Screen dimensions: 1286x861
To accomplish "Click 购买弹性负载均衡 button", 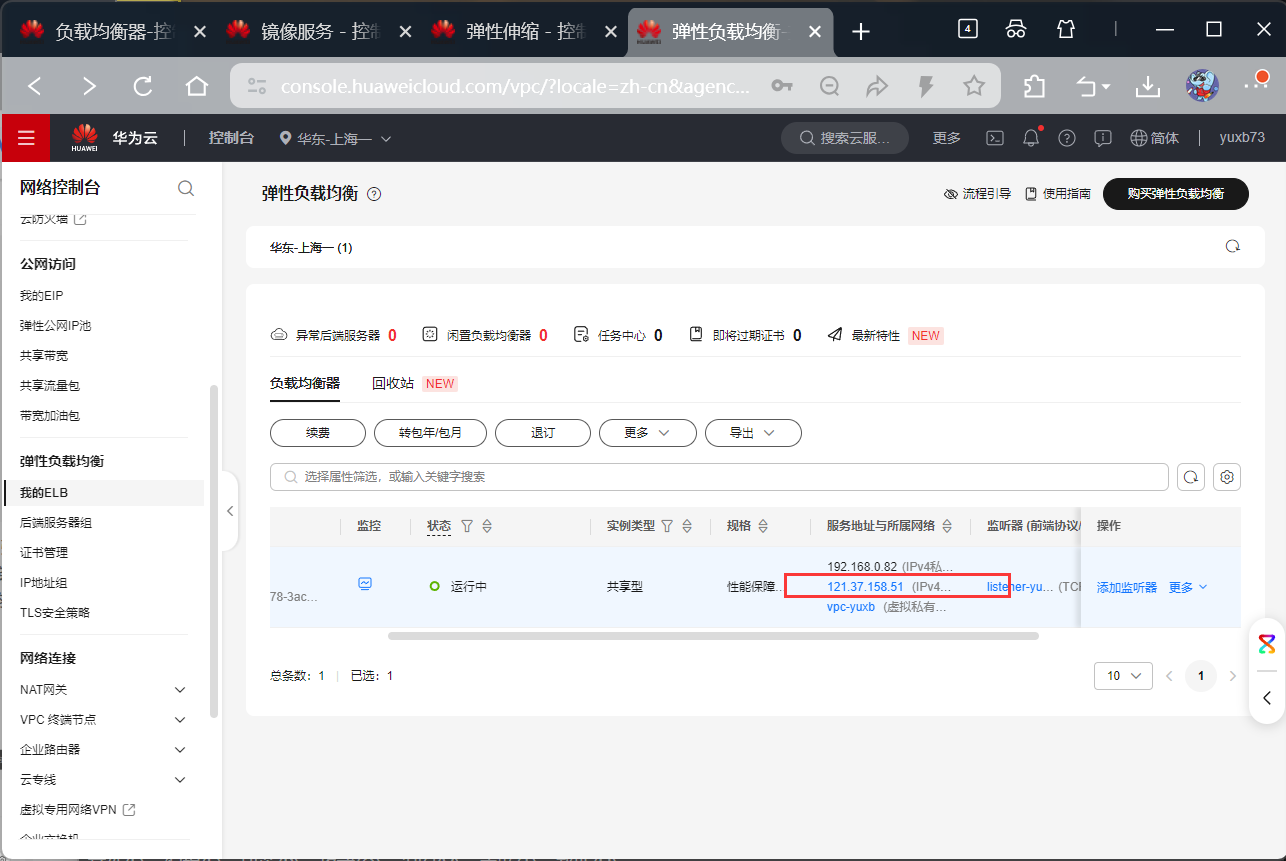I will click(1176, 194).
